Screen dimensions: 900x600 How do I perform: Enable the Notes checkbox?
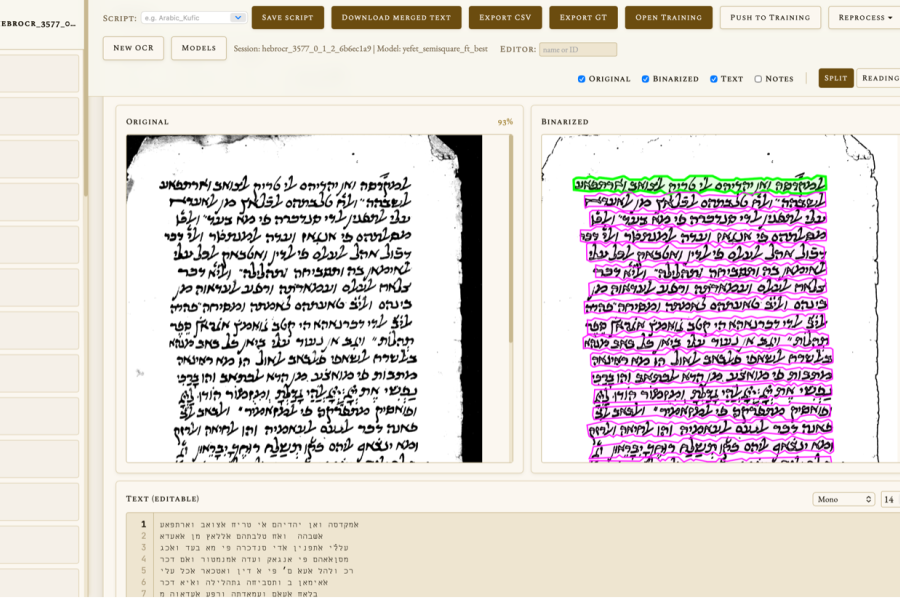pyautogui.click(x=758, y=79)
